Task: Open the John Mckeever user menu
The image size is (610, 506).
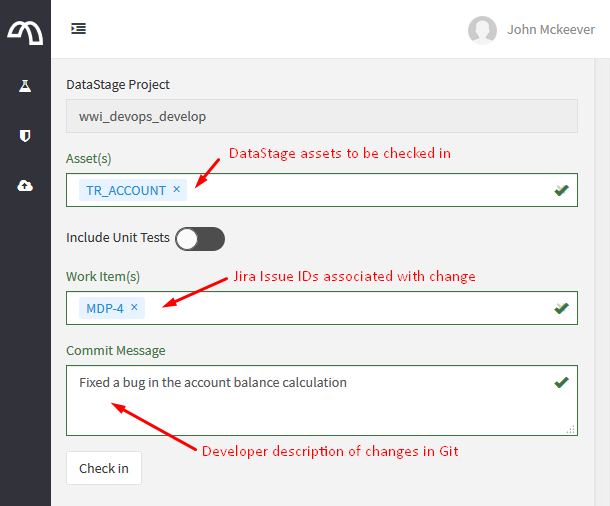Action: coord(550,30)
